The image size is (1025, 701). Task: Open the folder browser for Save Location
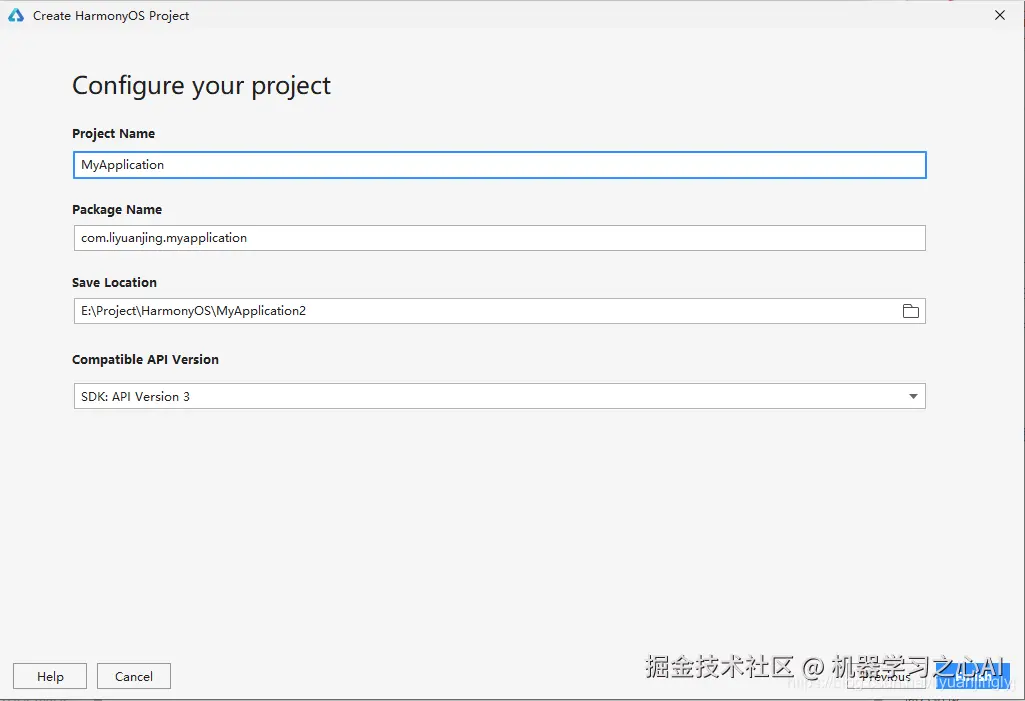(x=910, y=311)
